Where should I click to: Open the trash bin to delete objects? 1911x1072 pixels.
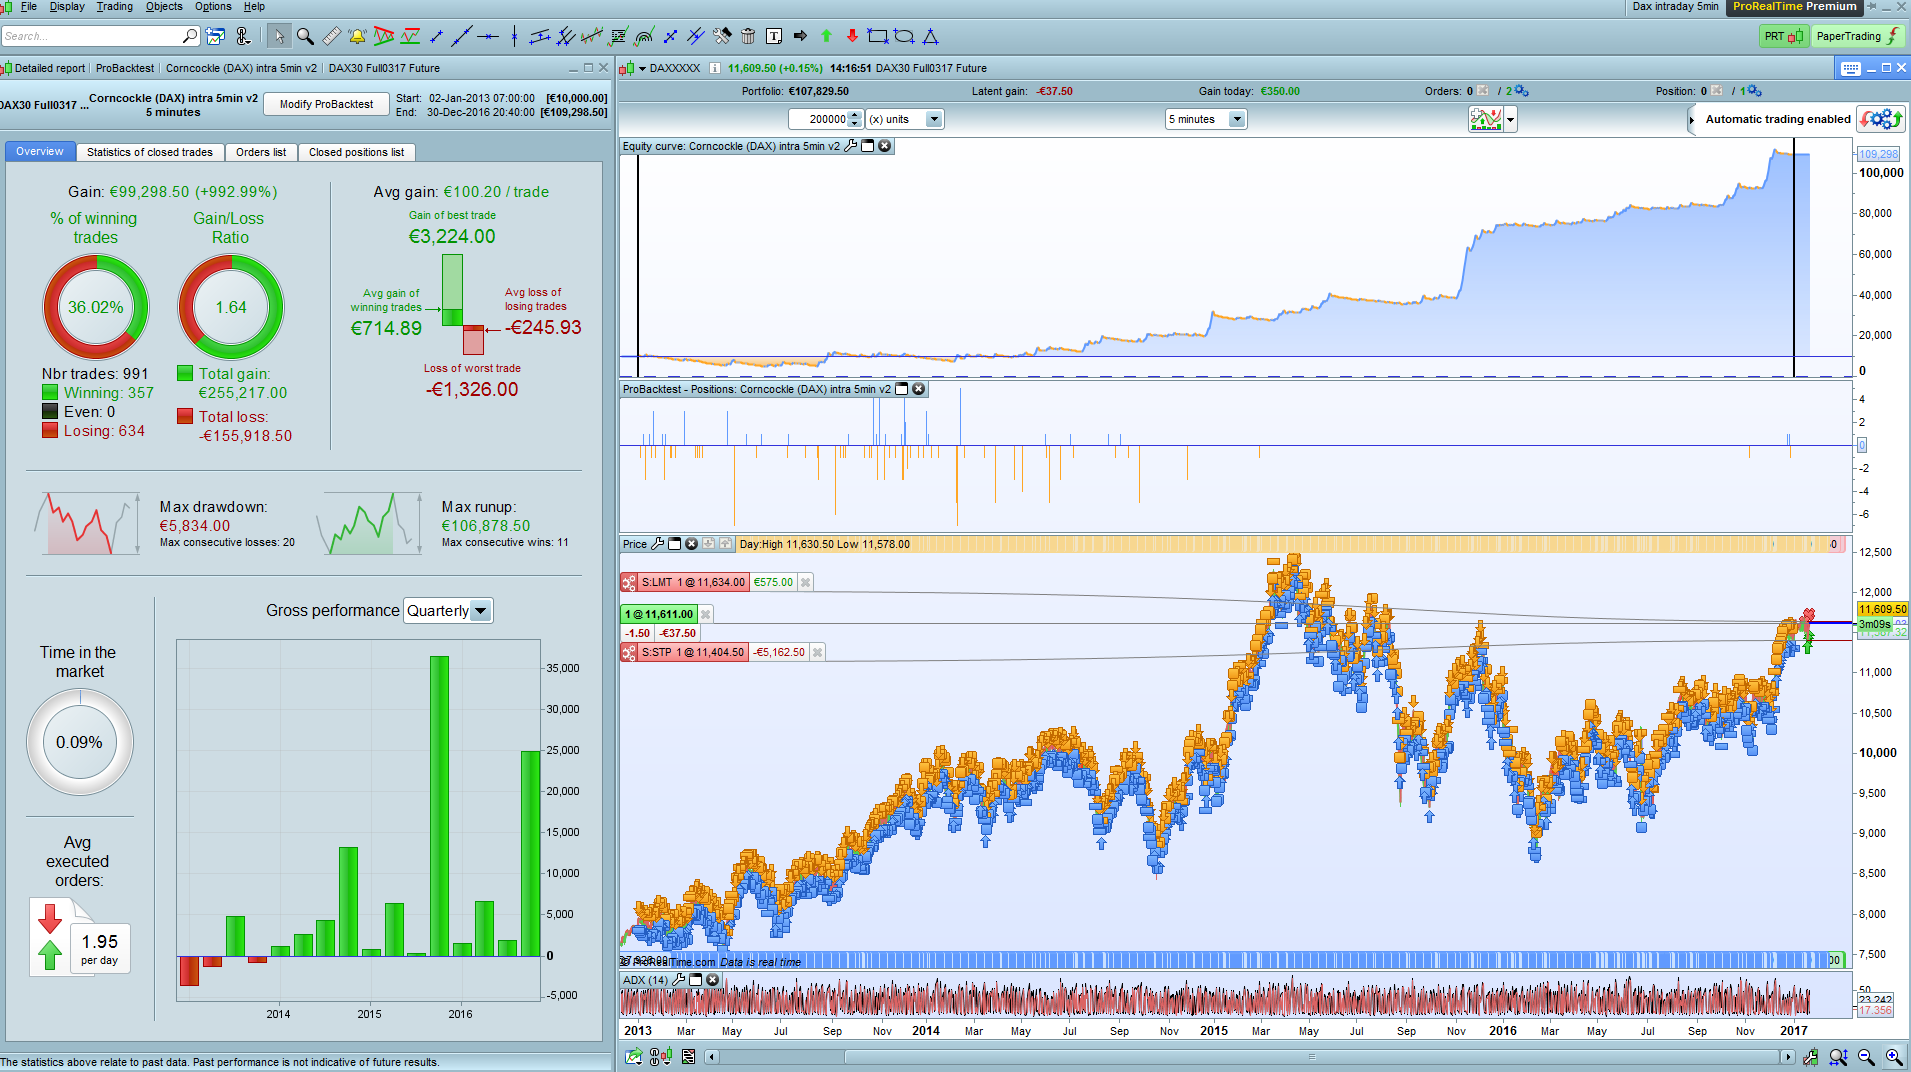pyautogui.click(x=748, y=37)
